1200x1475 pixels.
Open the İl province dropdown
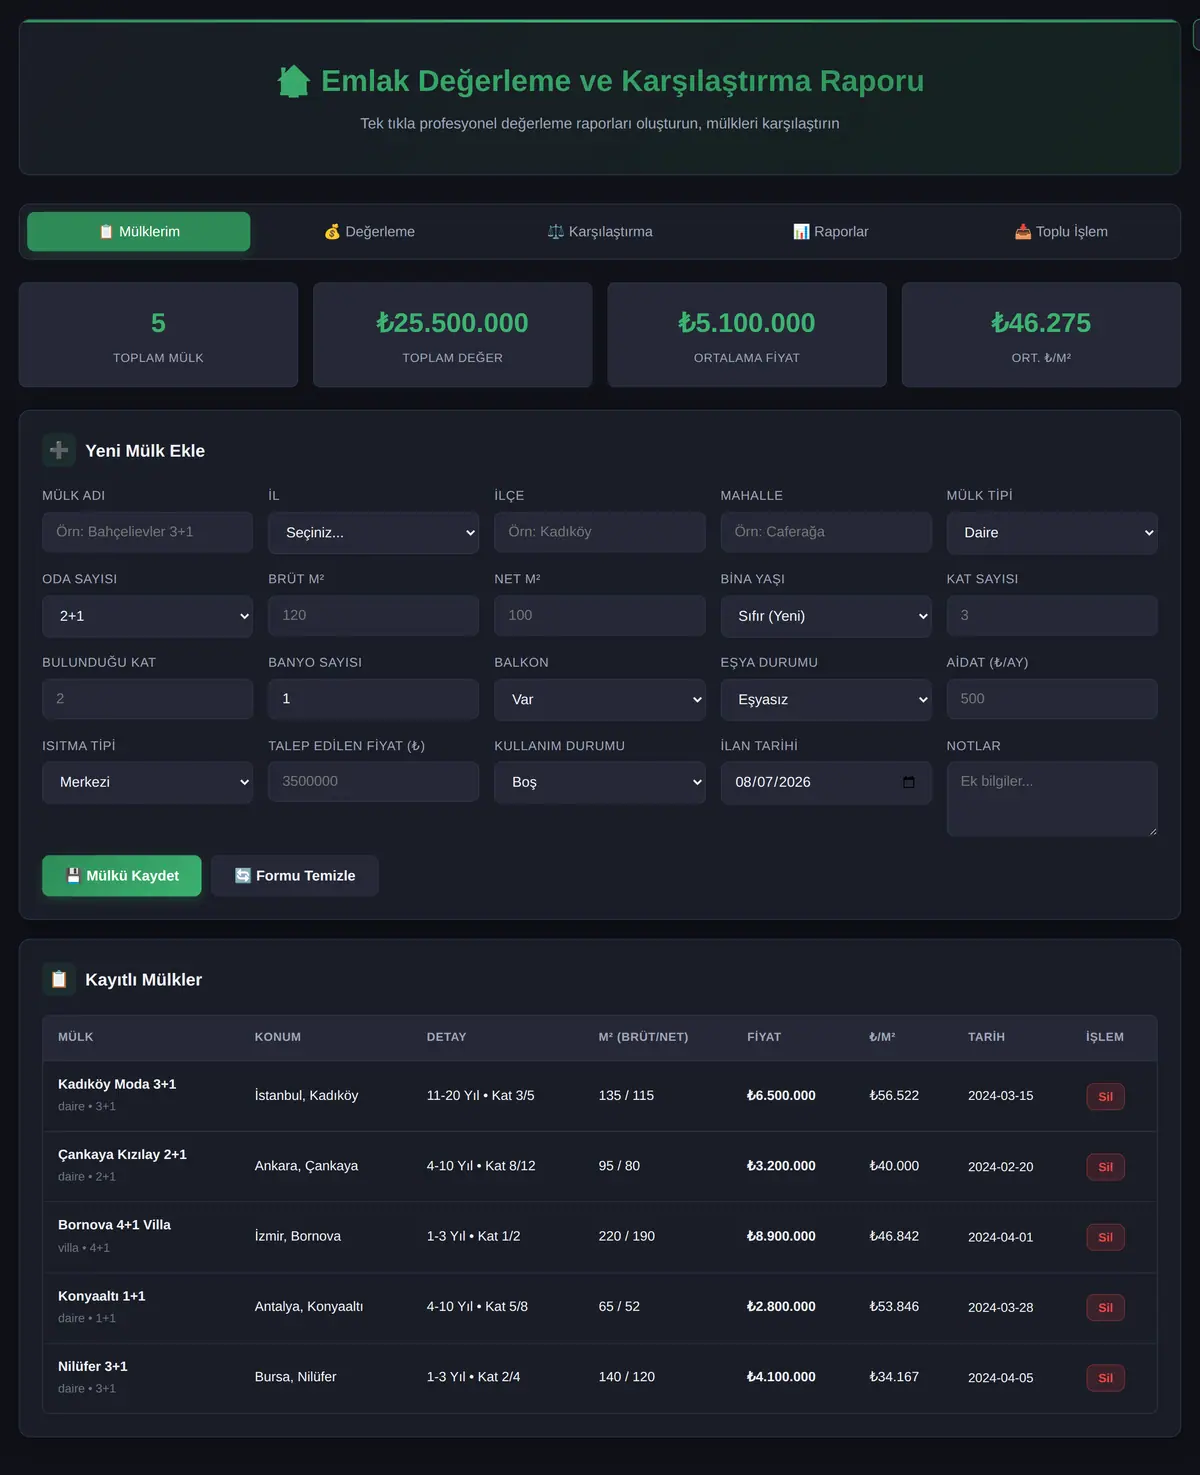coord(374,533)
